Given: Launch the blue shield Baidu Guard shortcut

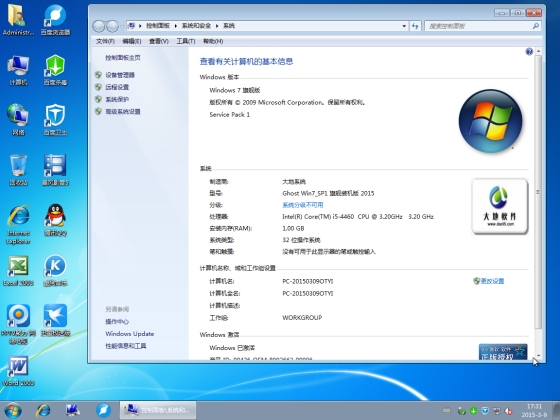Looking at the screenshot, I should tap(55, 120).
